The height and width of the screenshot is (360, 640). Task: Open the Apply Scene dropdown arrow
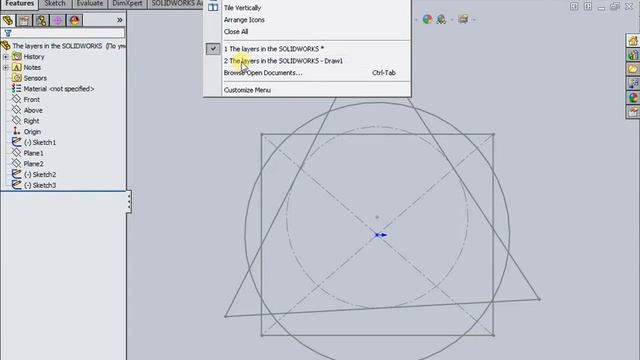click(452, 20)
